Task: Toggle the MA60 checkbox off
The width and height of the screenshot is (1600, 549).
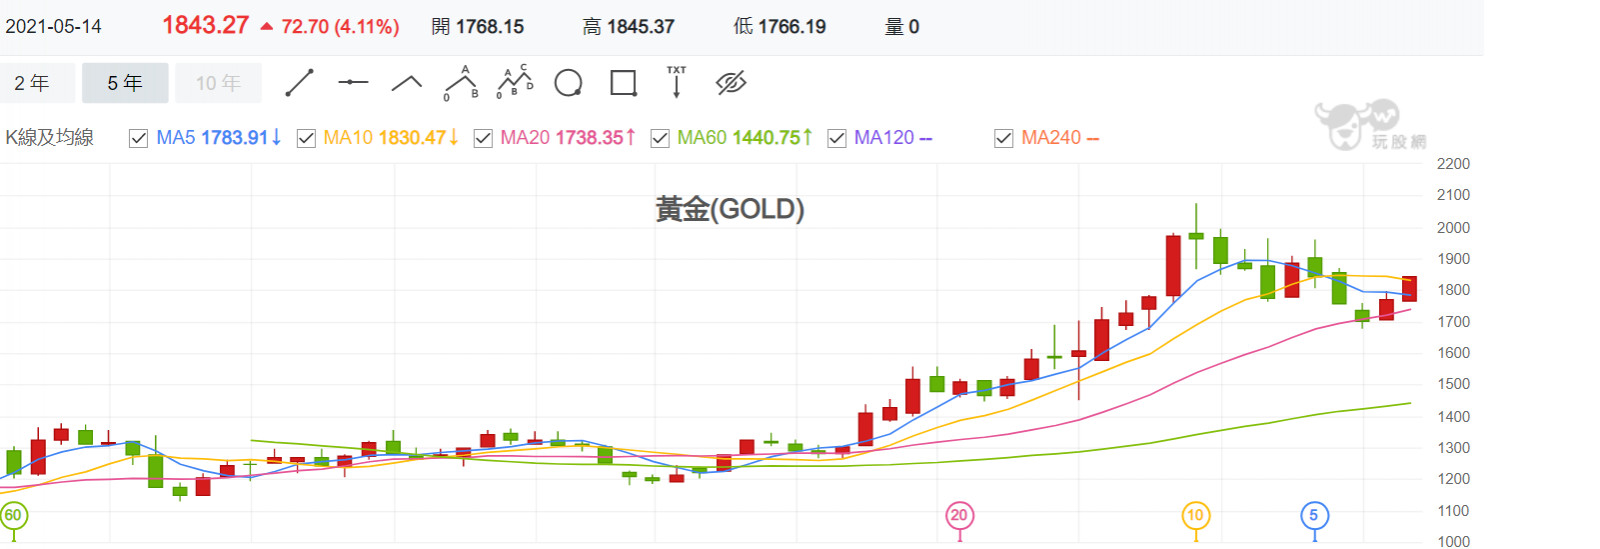Action: coord(660,138)
